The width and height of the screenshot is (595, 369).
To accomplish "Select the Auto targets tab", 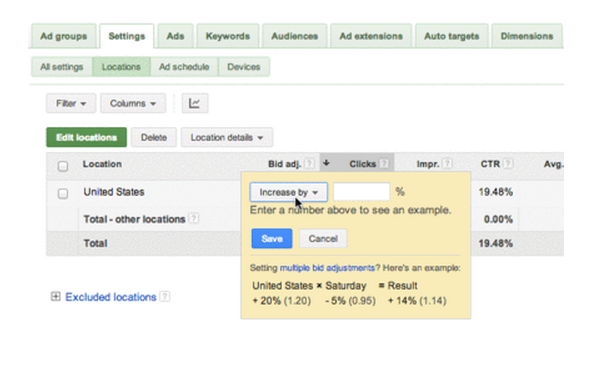I will pyautogui.click(x=452, y=36).
